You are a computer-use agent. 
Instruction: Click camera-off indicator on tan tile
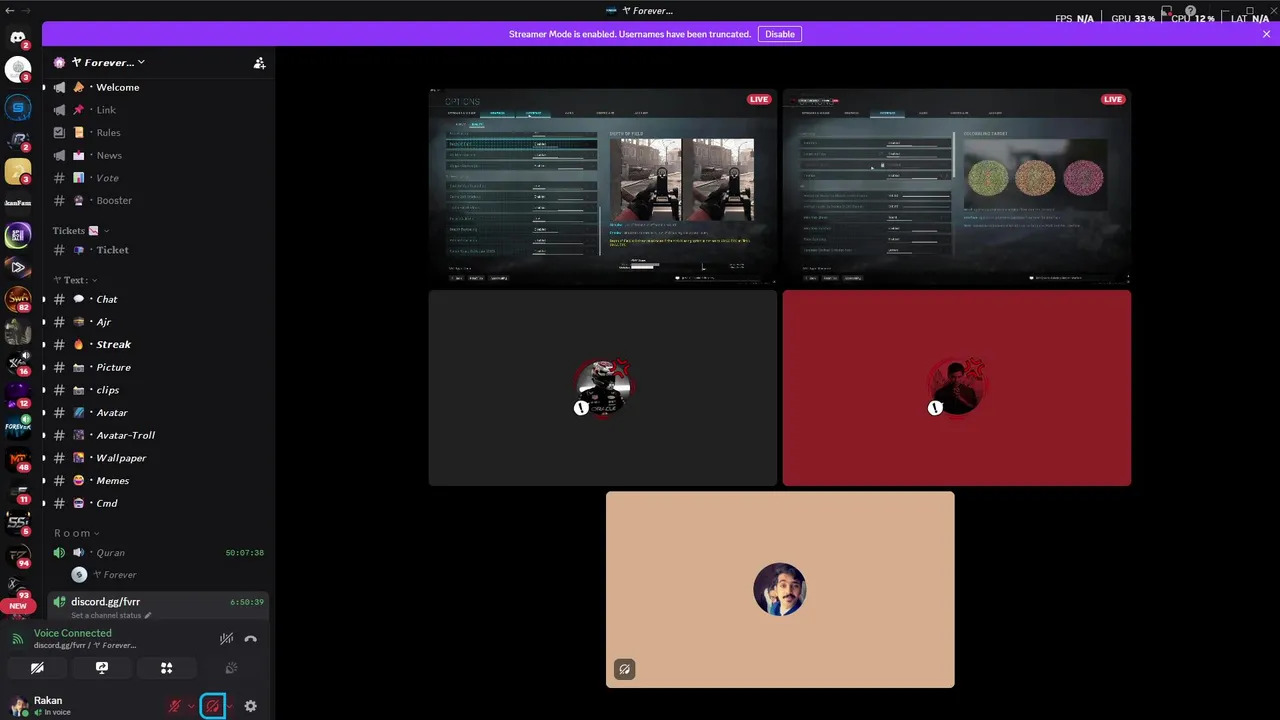coord(624,669)
